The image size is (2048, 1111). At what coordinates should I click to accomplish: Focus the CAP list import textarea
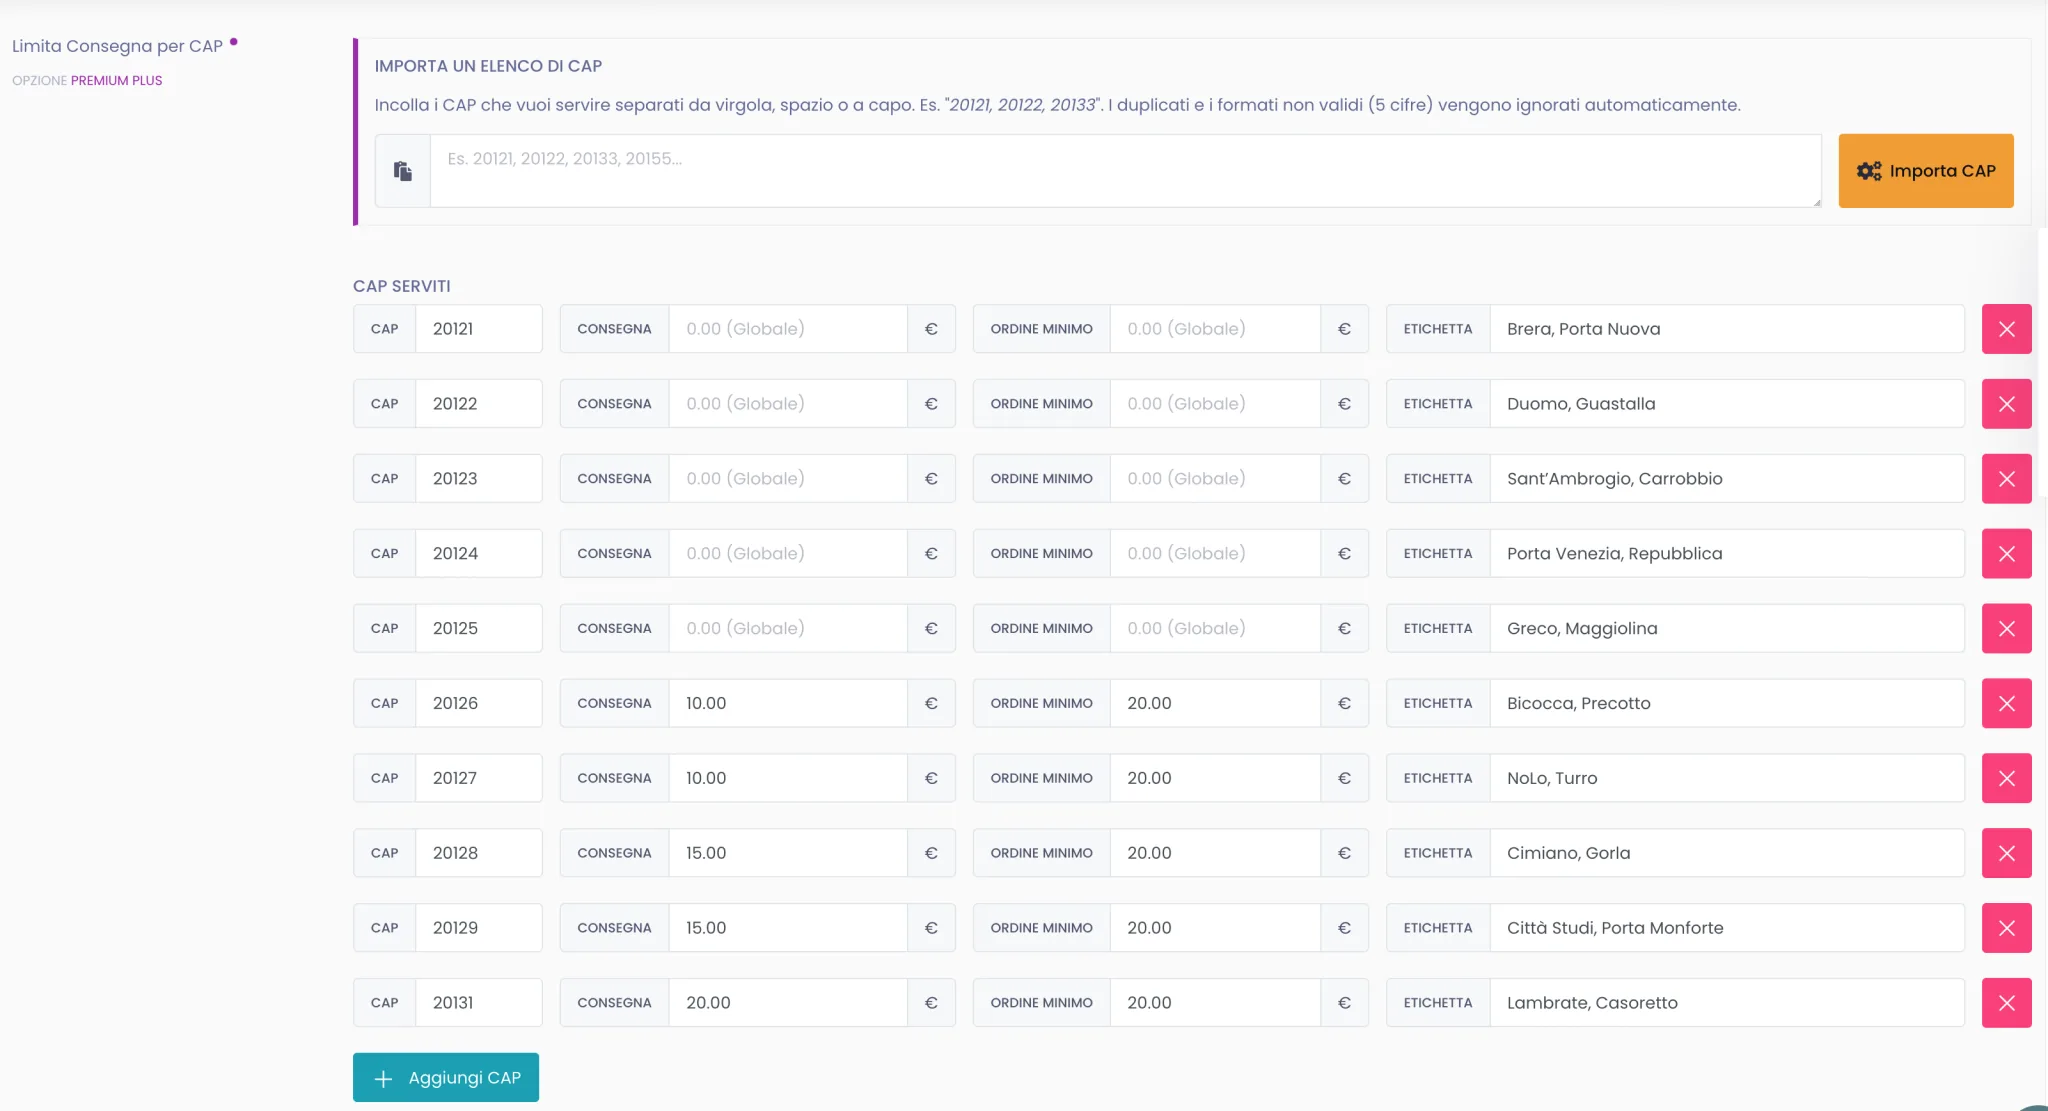click(x=1125, y=171)
